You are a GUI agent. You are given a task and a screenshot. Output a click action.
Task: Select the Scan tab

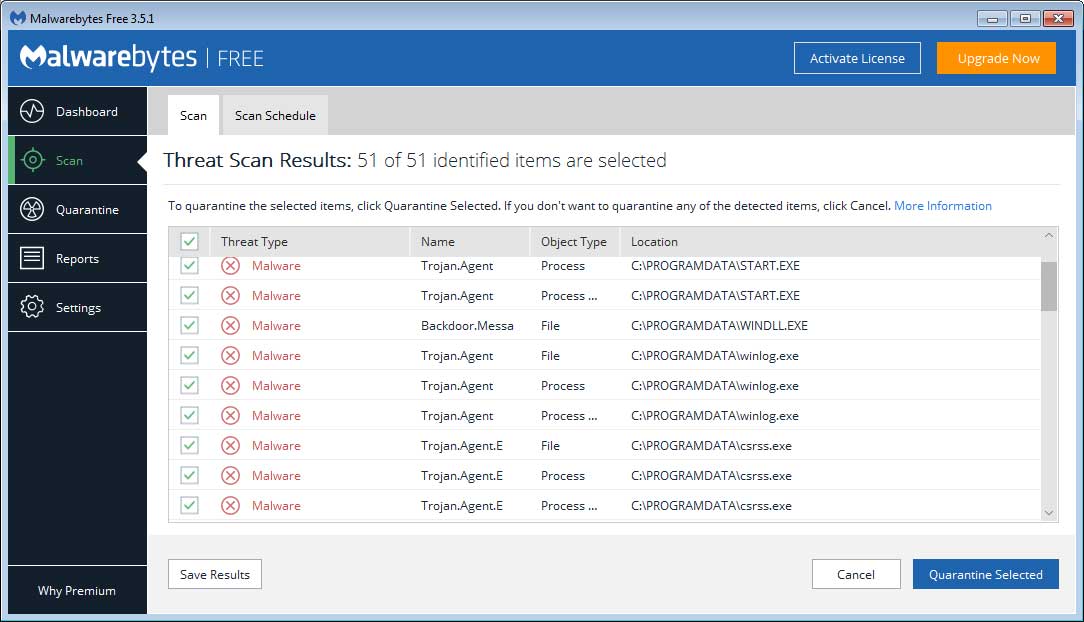click(x=192, y=115)
